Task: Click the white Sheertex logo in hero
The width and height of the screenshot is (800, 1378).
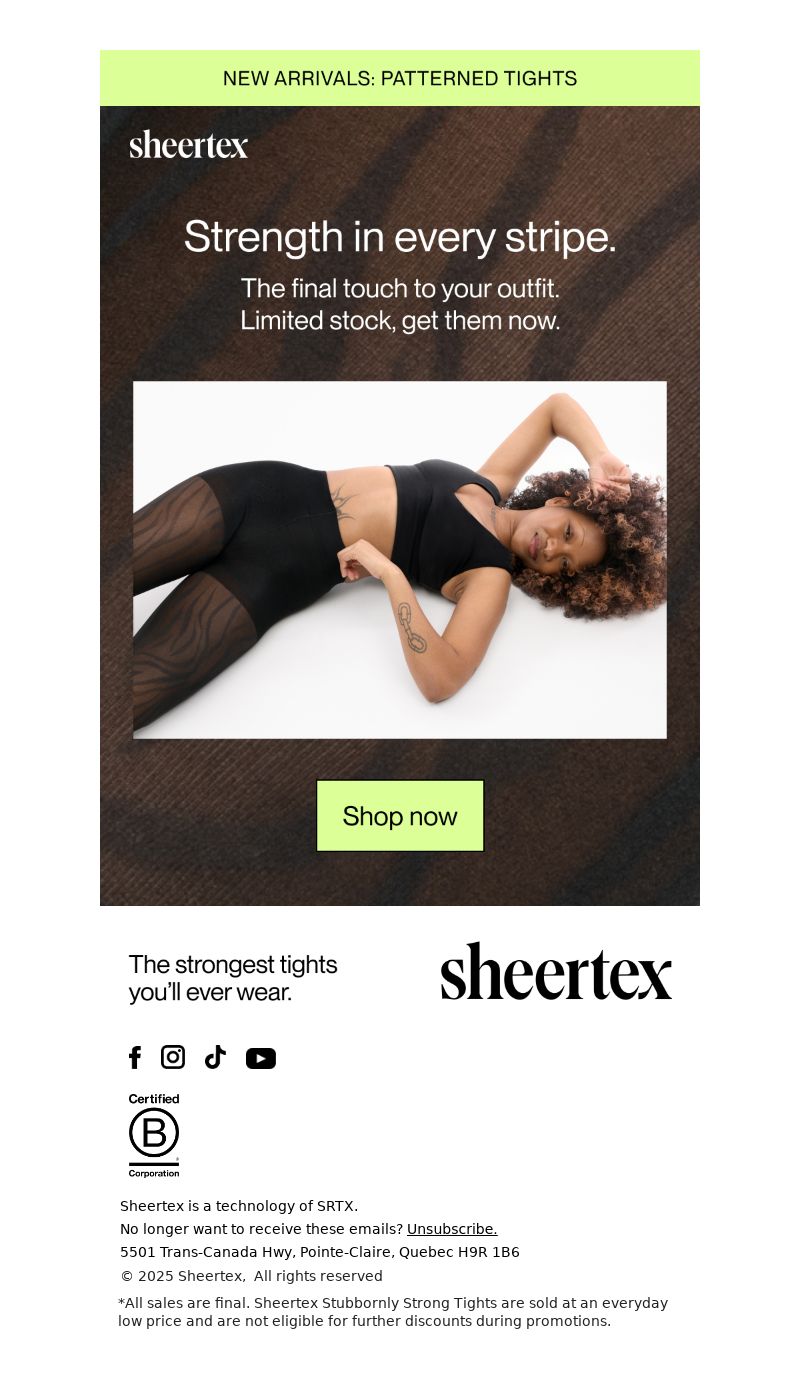Action: pyautogui.click(x=189, y=144)
